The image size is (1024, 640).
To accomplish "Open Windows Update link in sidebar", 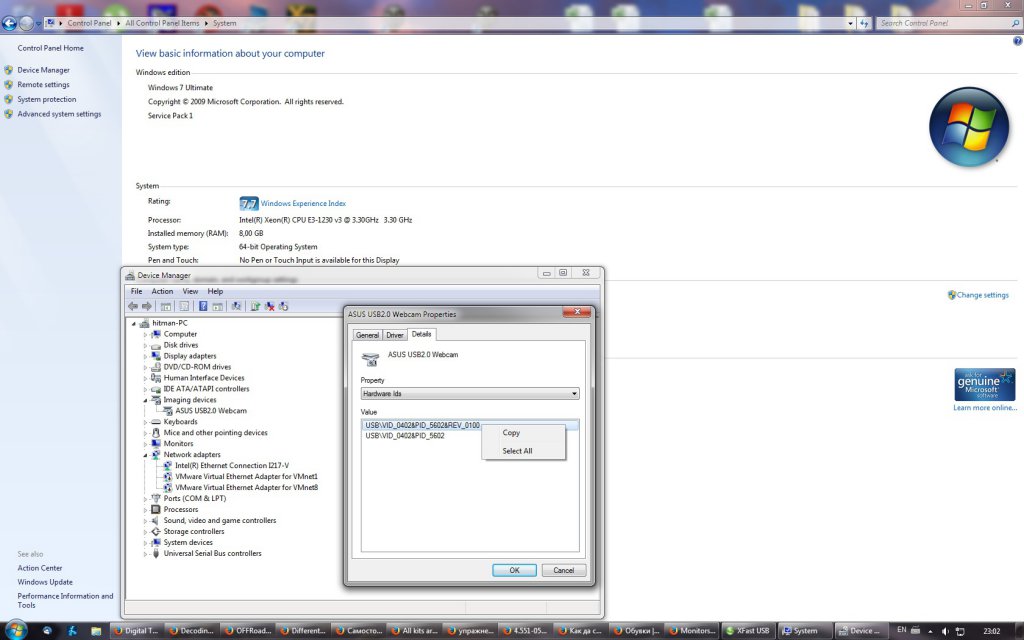I will [45, 582].
